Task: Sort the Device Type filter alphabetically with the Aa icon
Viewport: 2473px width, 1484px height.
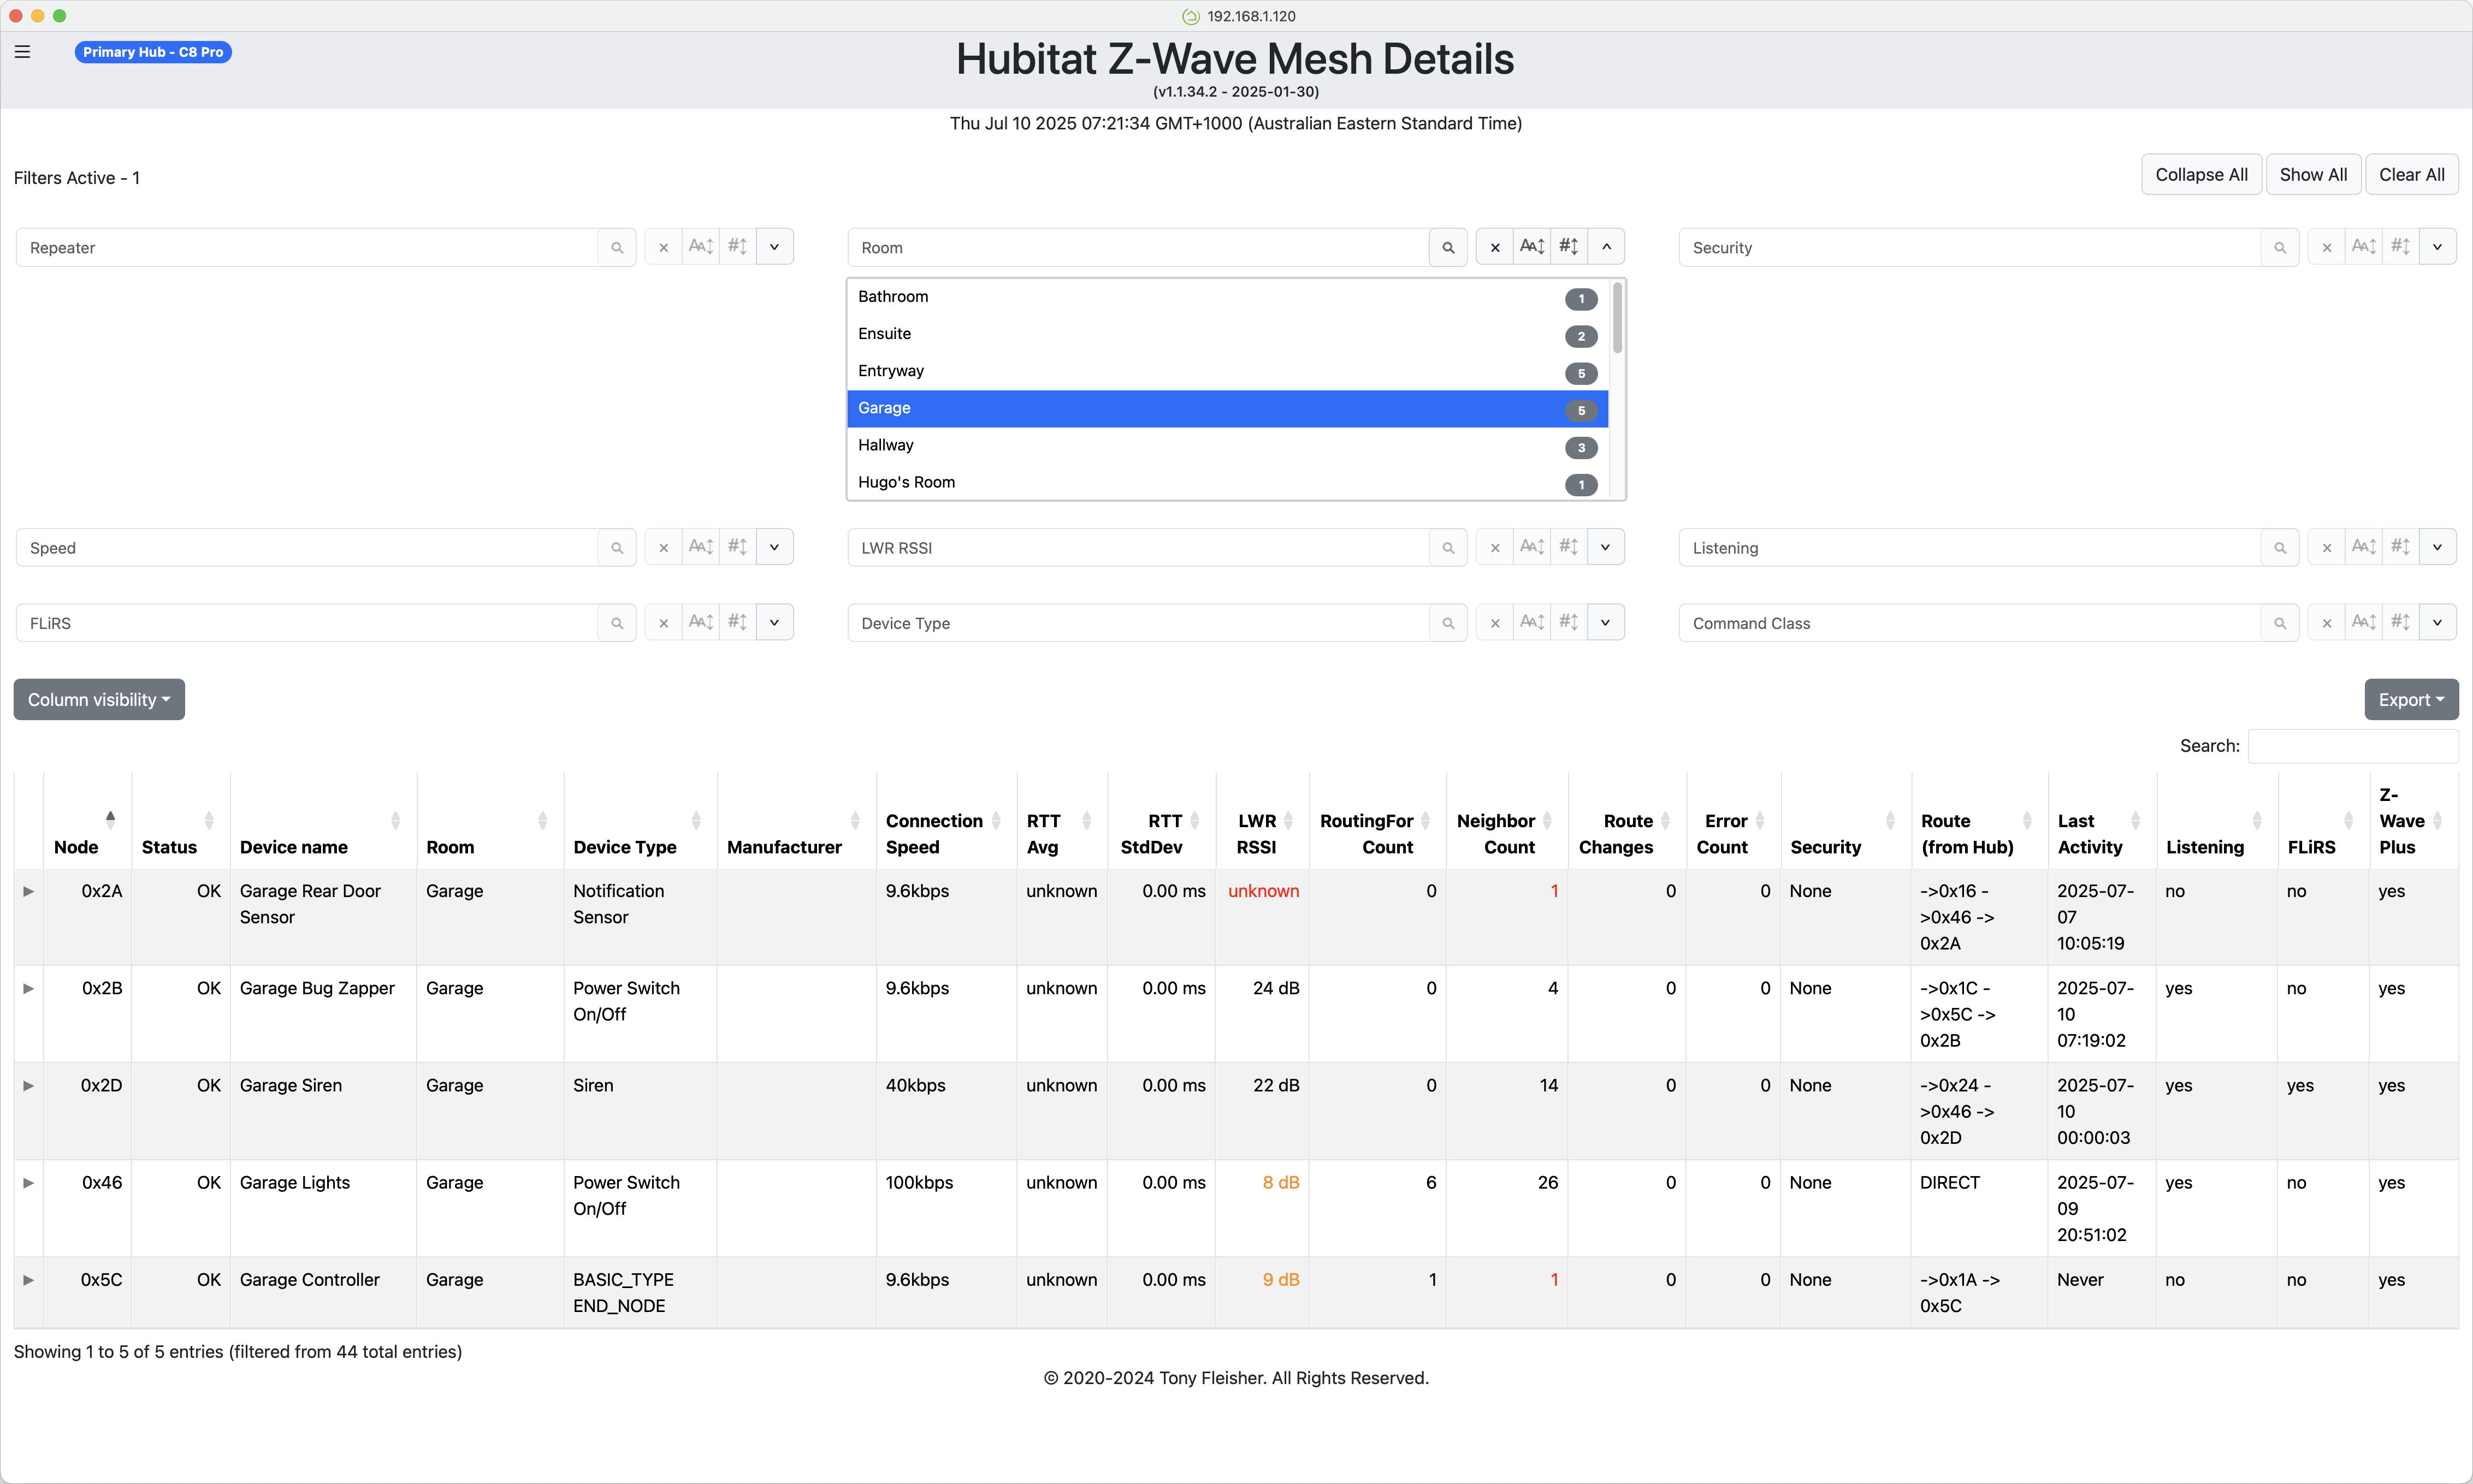Action: tap(1531, 622)
